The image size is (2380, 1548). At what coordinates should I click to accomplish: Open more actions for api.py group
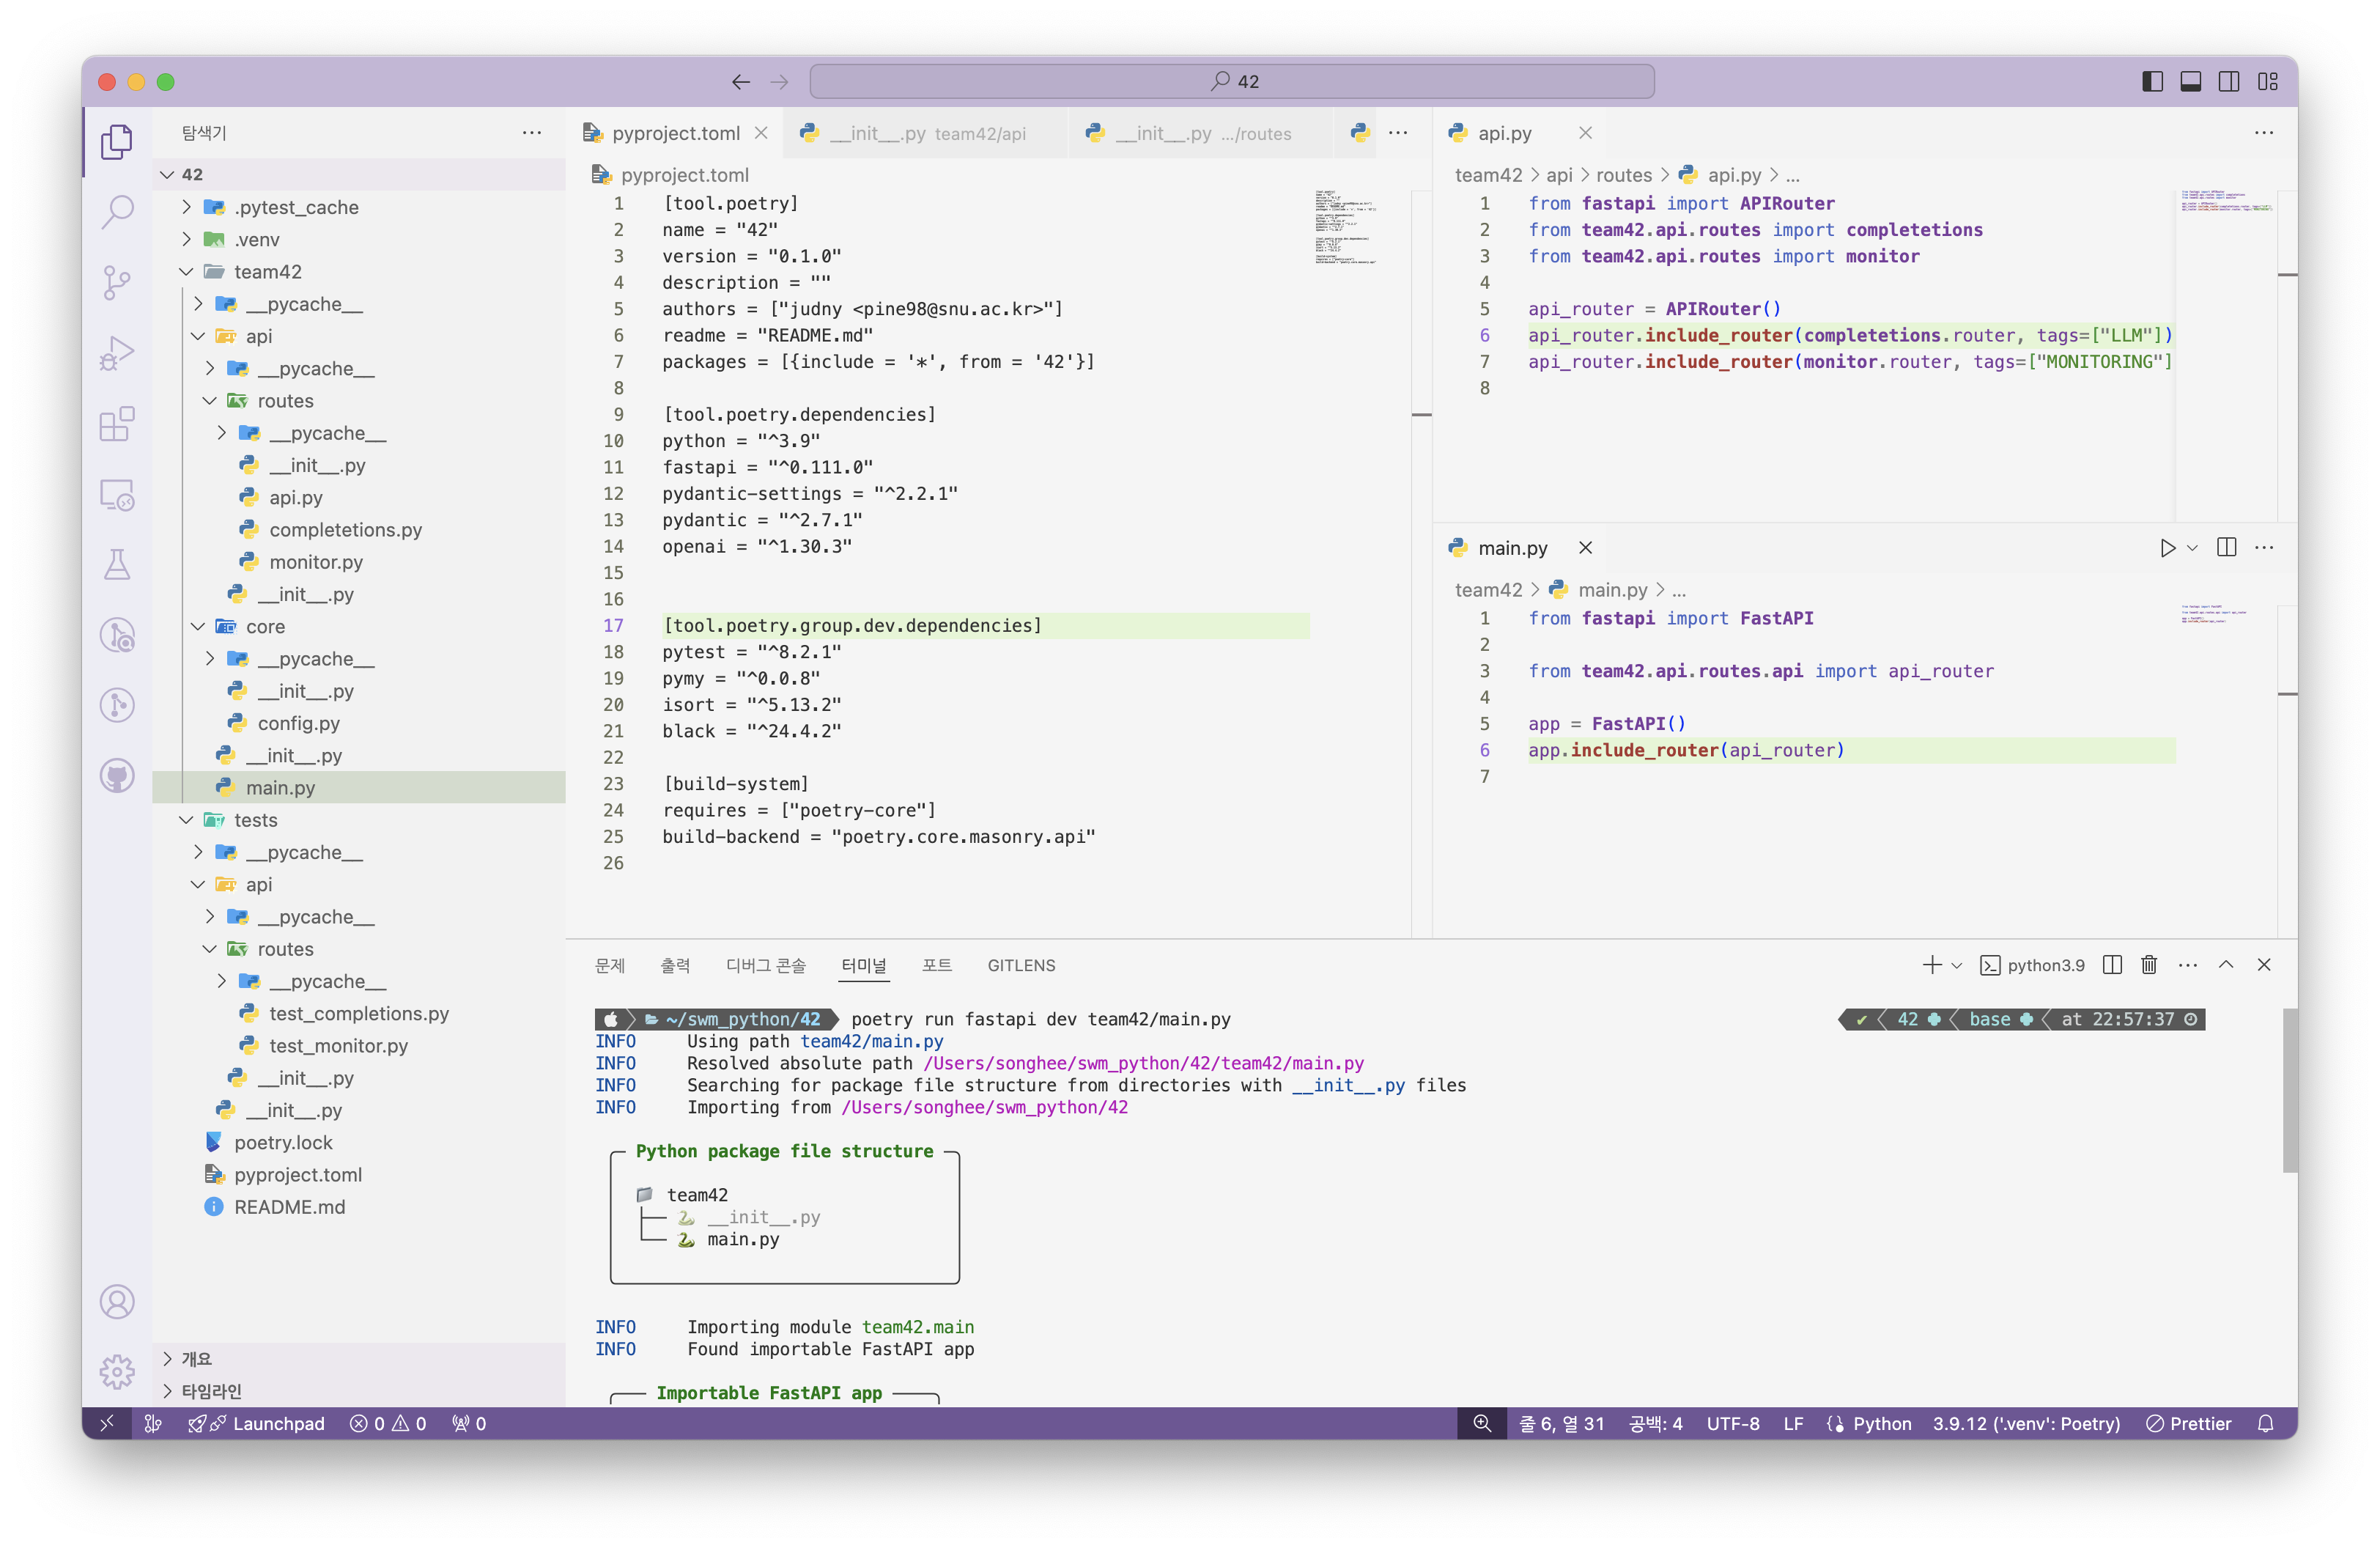2264,132
